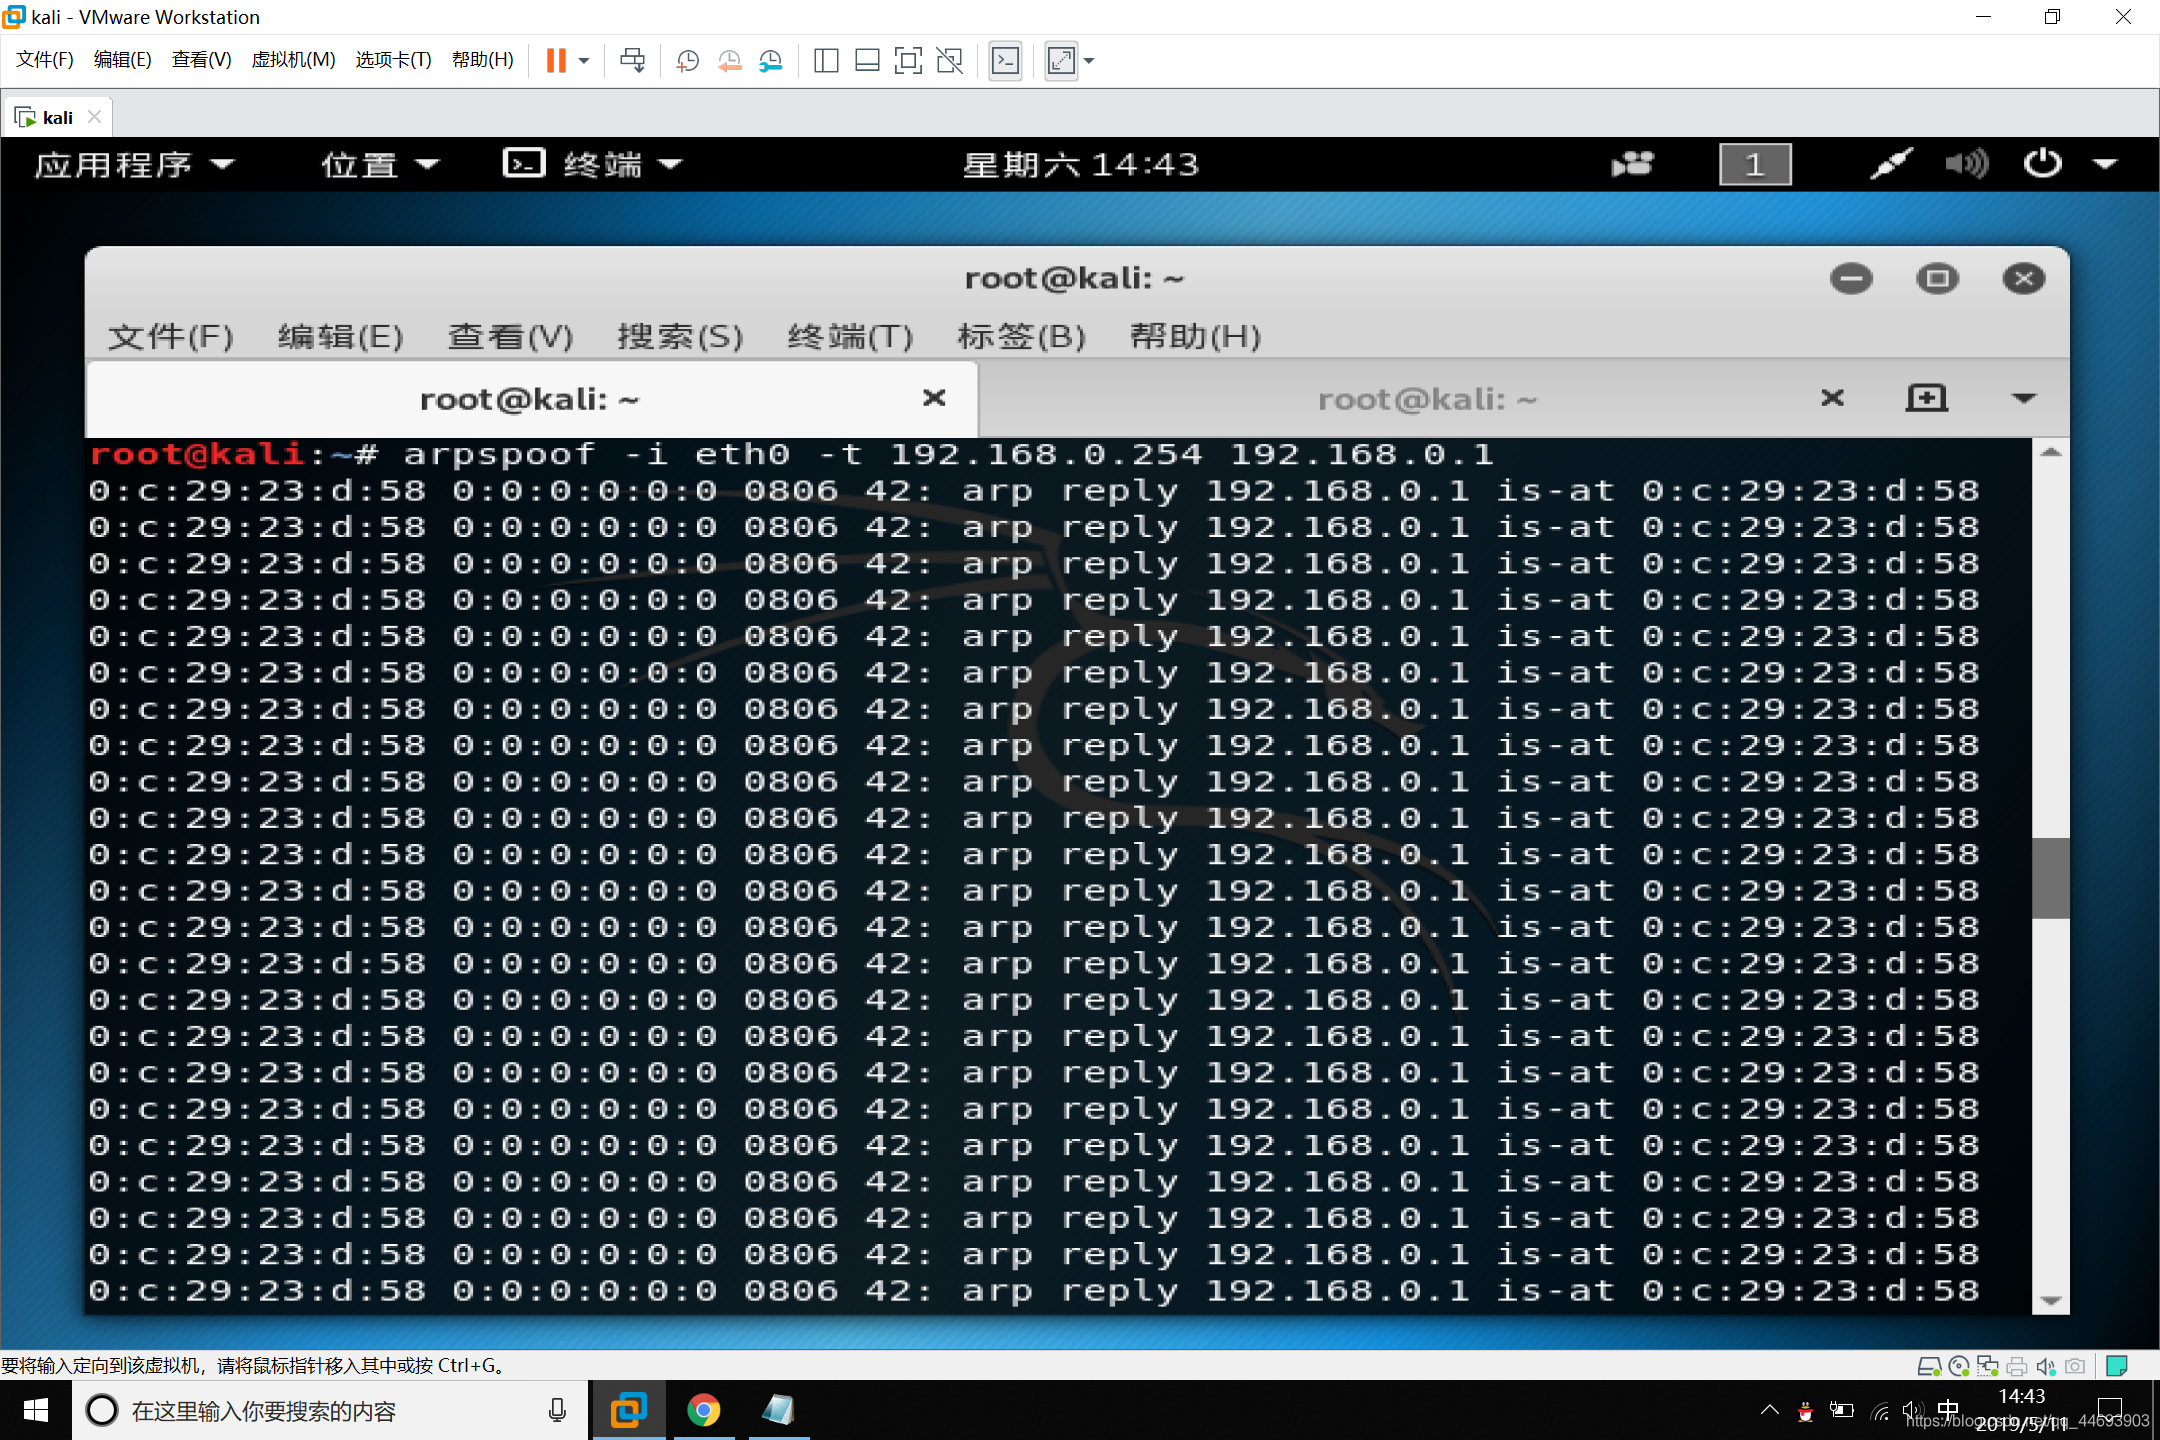The height and width of the screenshot is (1440, 2160).
Task: Expand the terminal tab list dropdown arrow
Action: pyautogui.click(x=2024, y=398)
